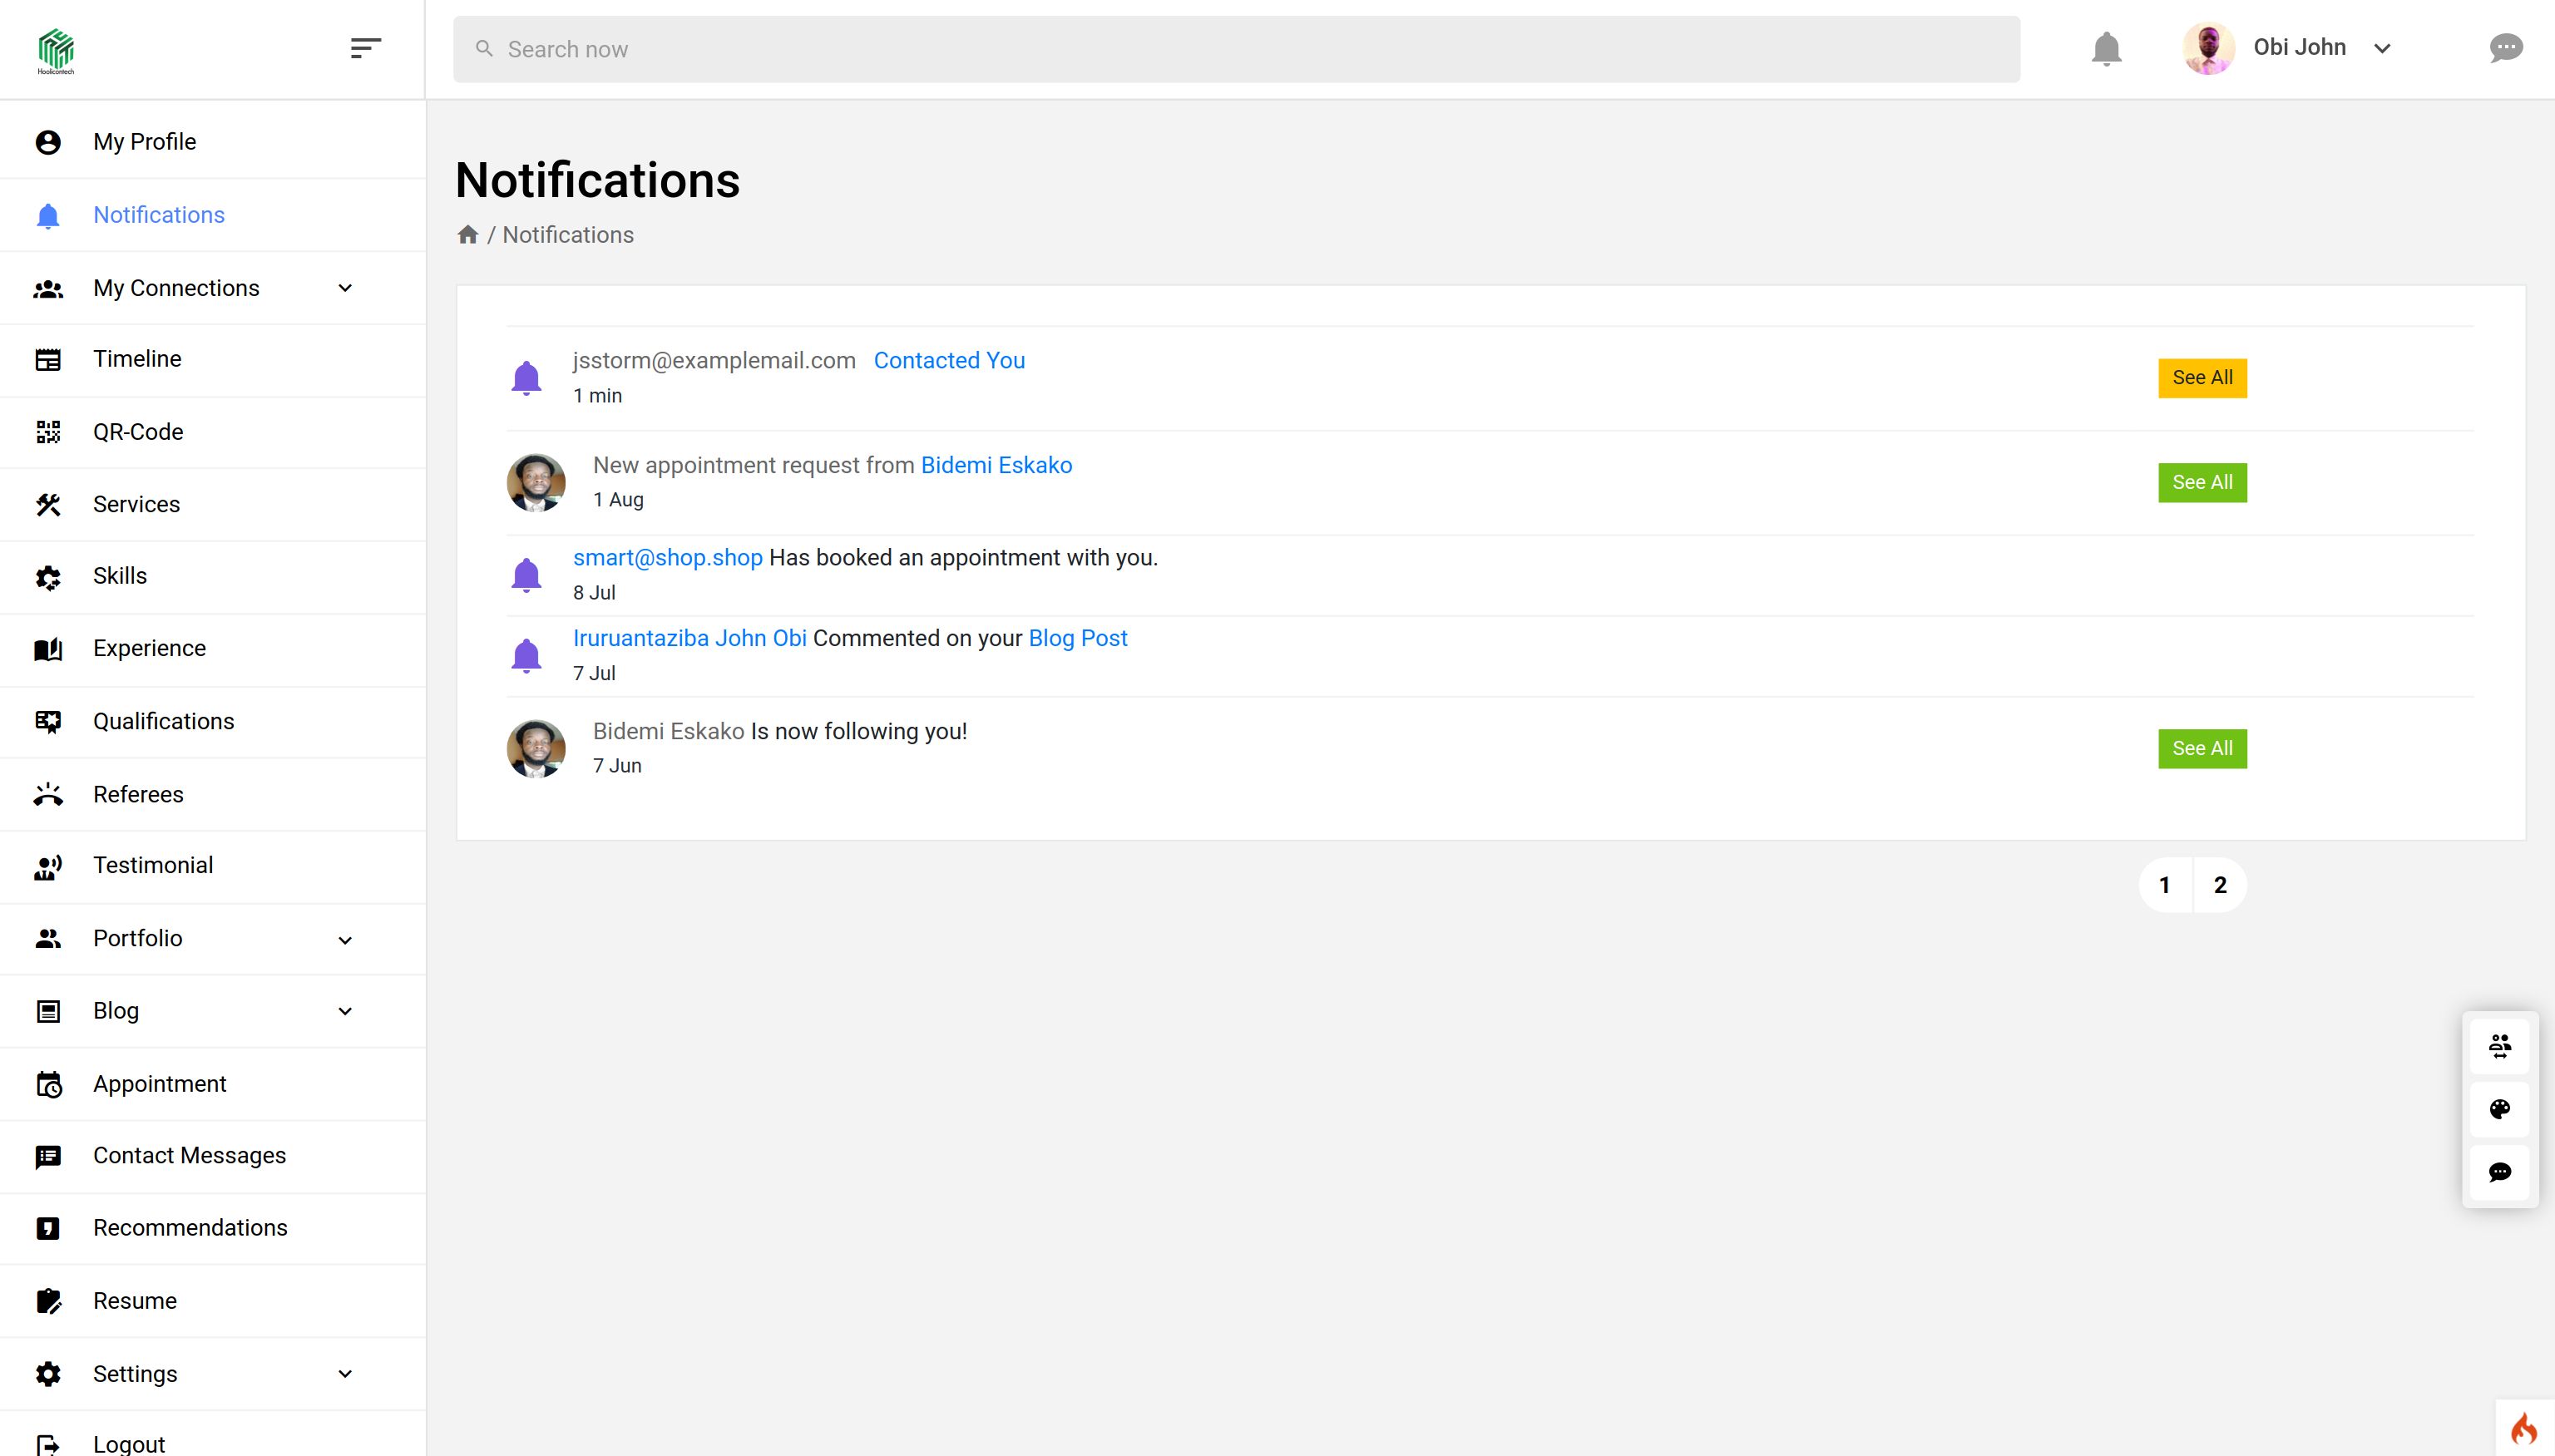Click the switch-user icon in floating panel

click(x=2499, y=1047)
